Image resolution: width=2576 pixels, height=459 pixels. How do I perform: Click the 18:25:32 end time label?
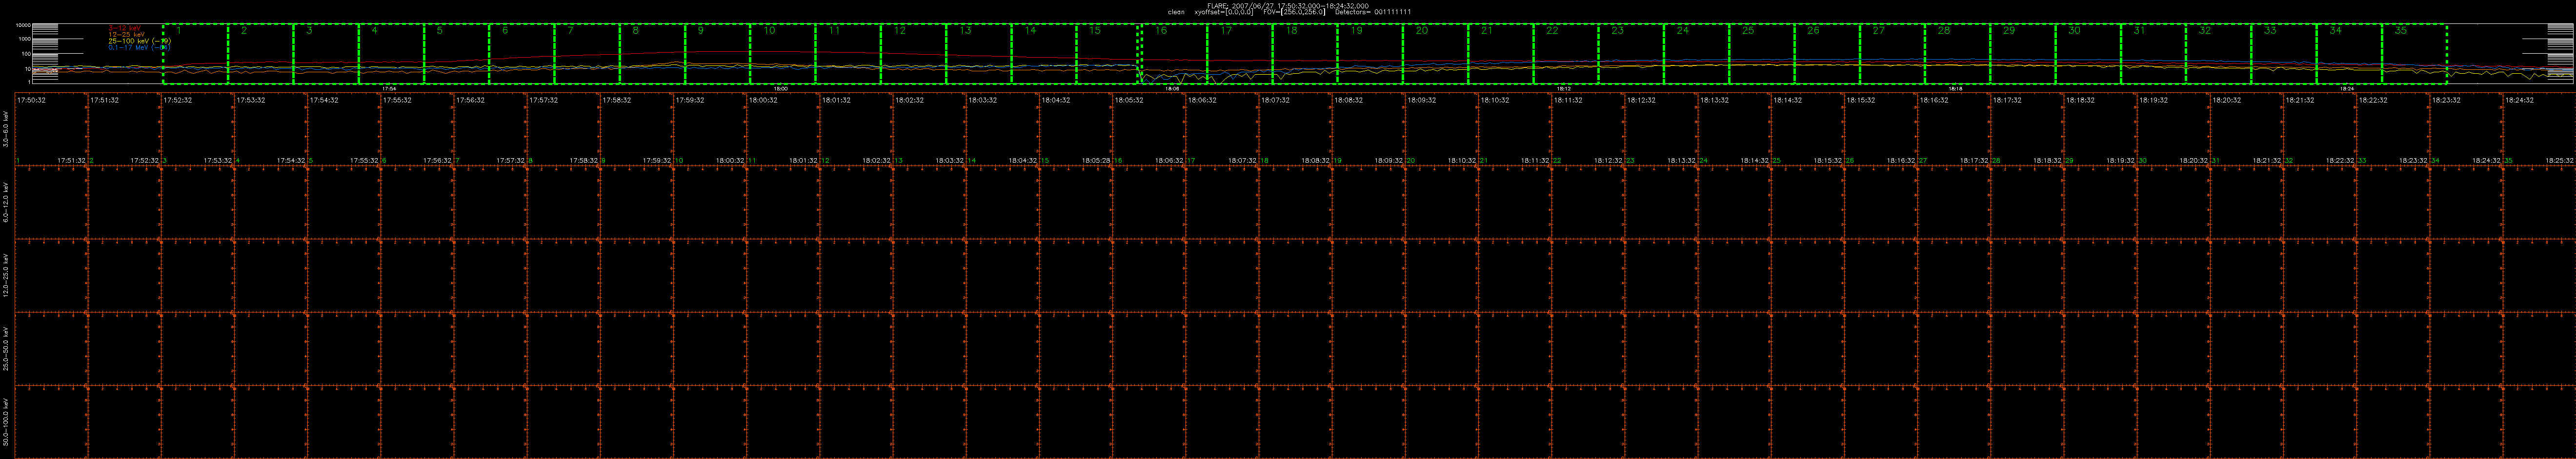pos(2559,160)
